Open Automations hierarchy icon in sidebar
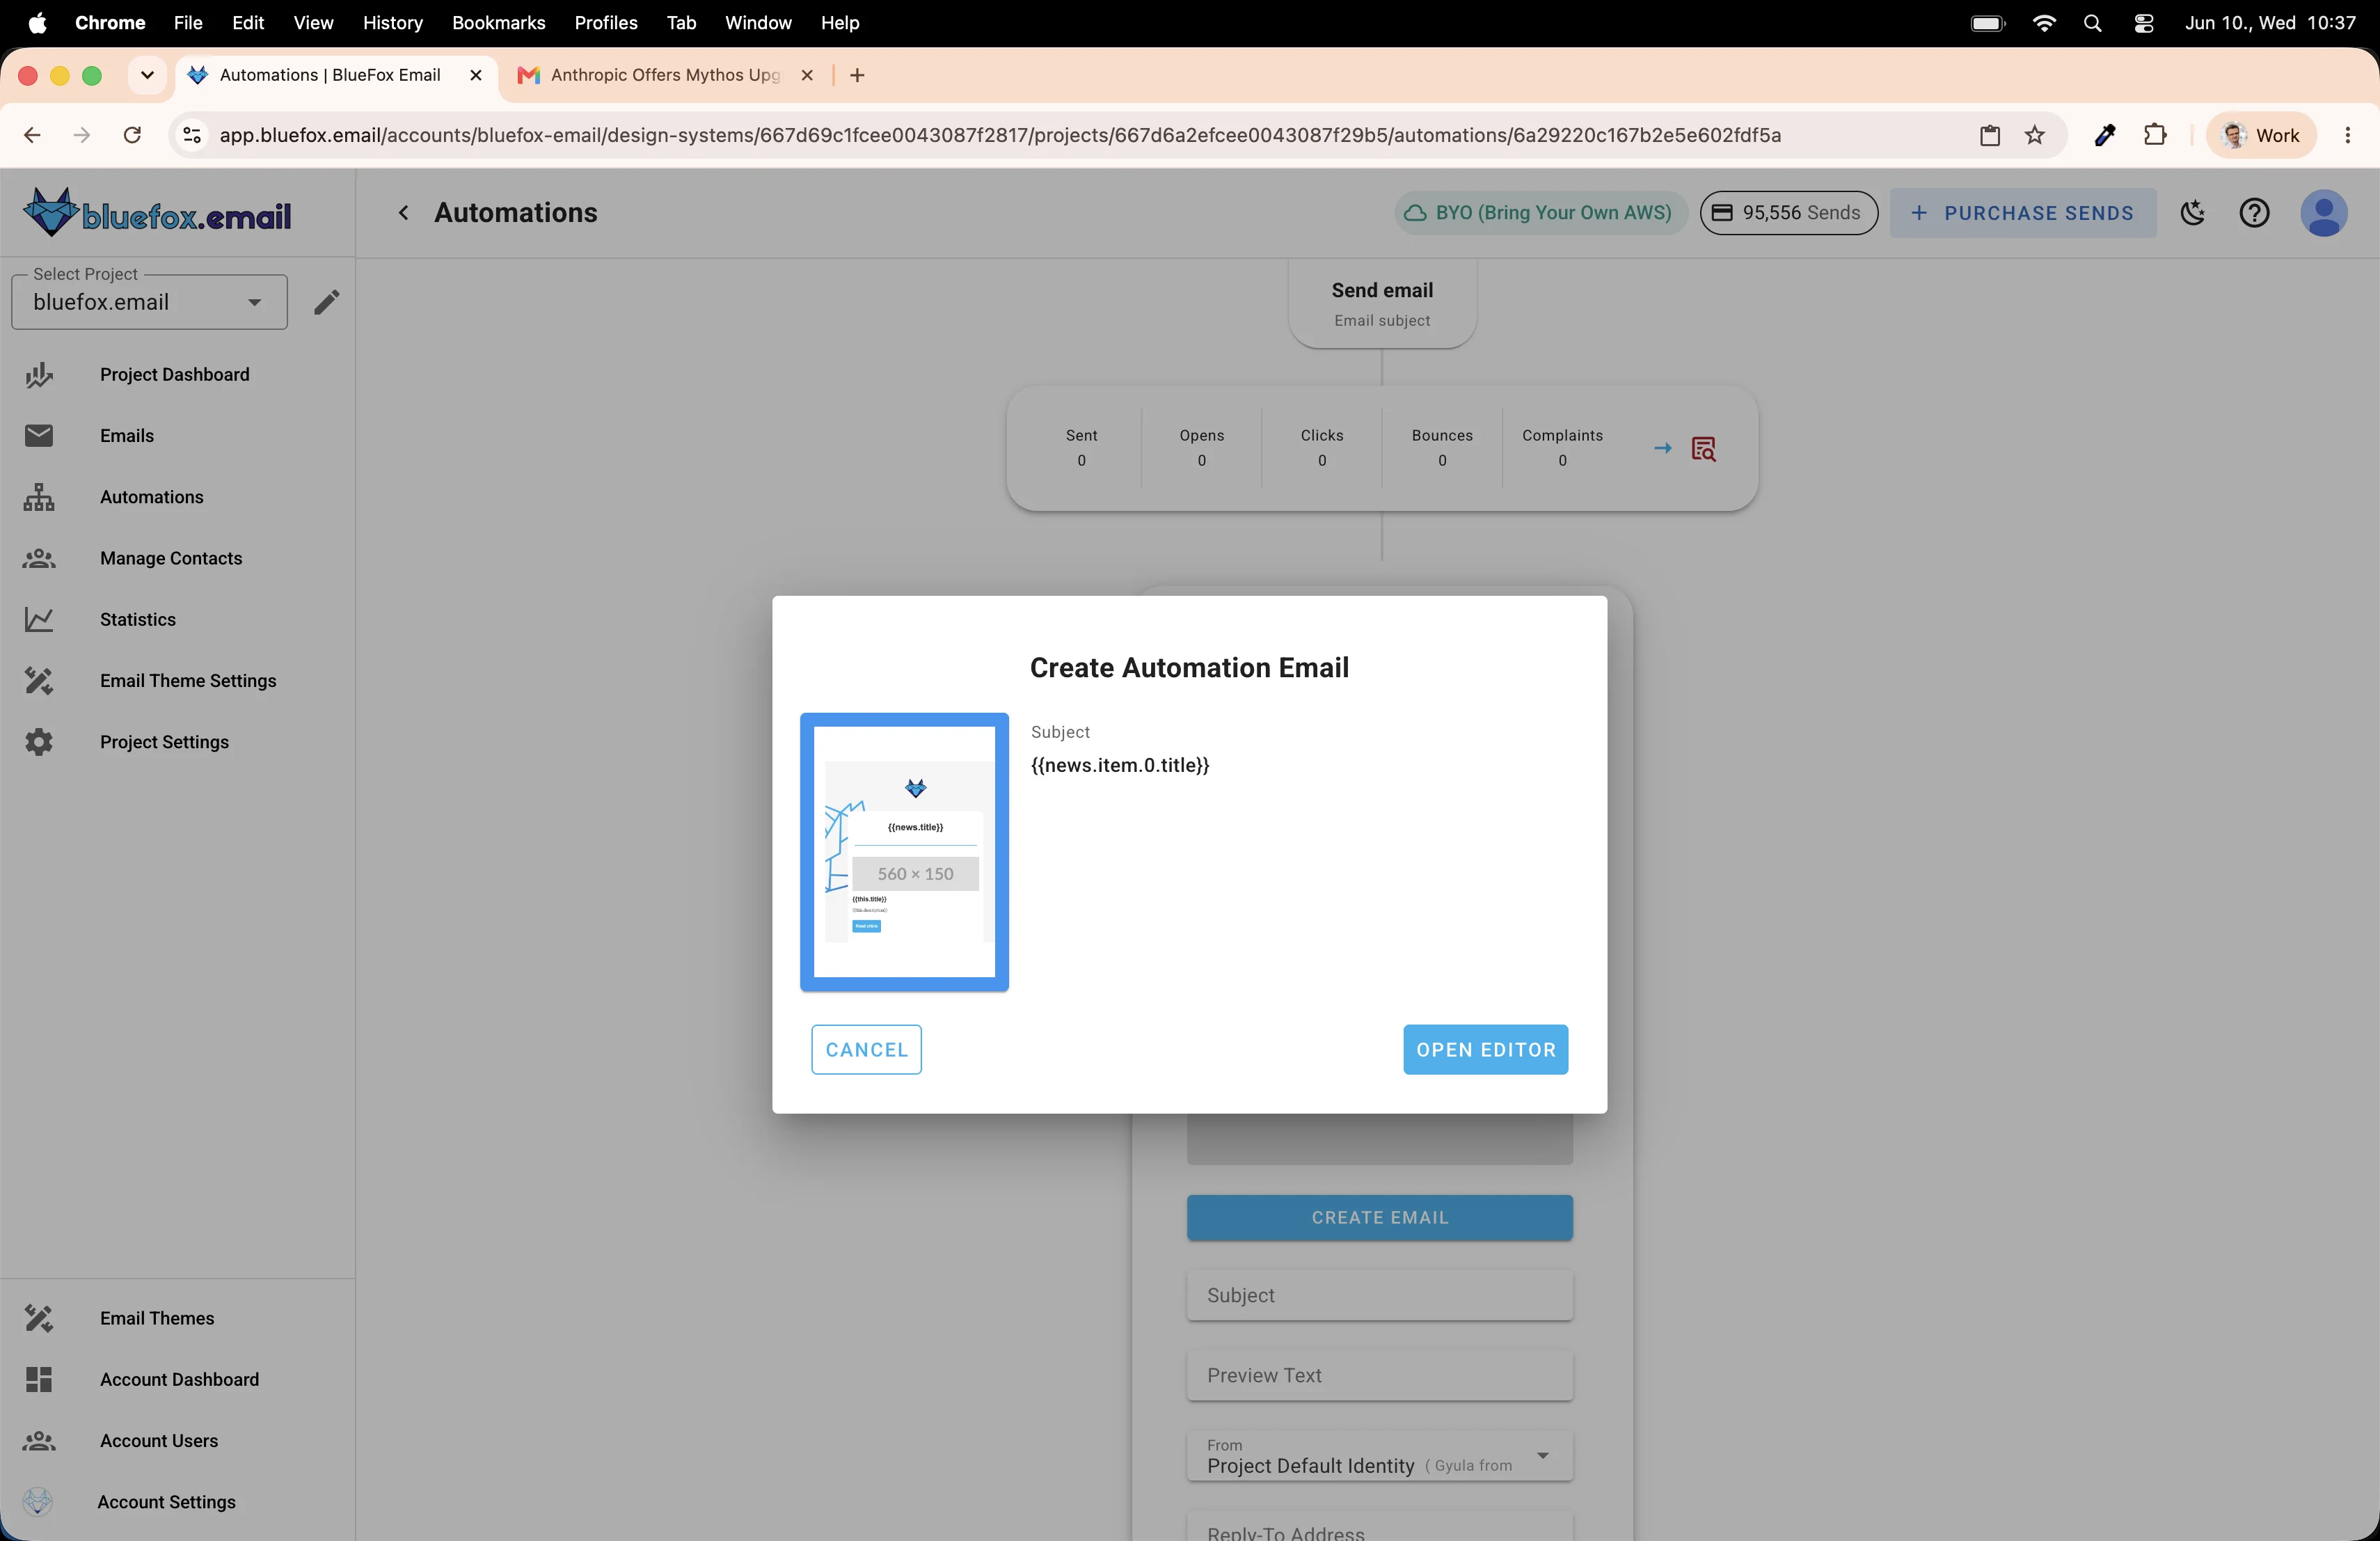This screenshot has height=1541, width=2380. click(x=39, y=497)
